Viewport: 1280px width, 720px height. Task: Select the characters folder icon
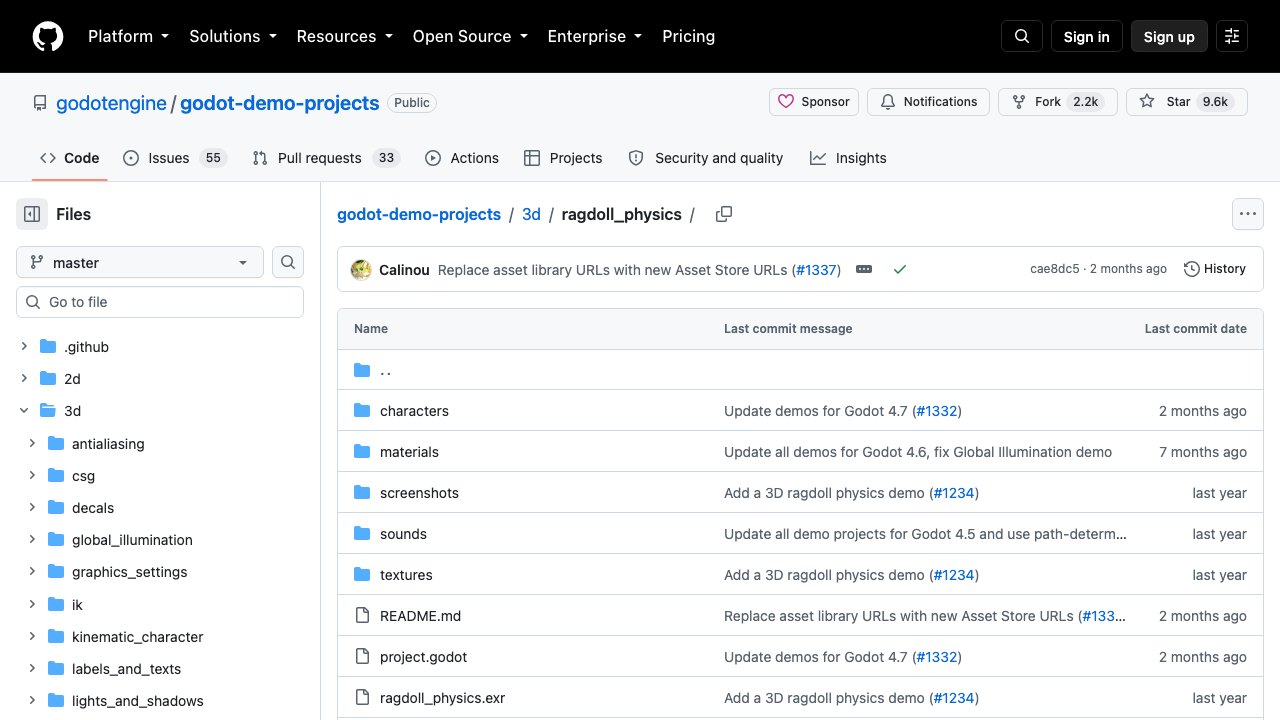pyautogui.click(x=362, y=411)
